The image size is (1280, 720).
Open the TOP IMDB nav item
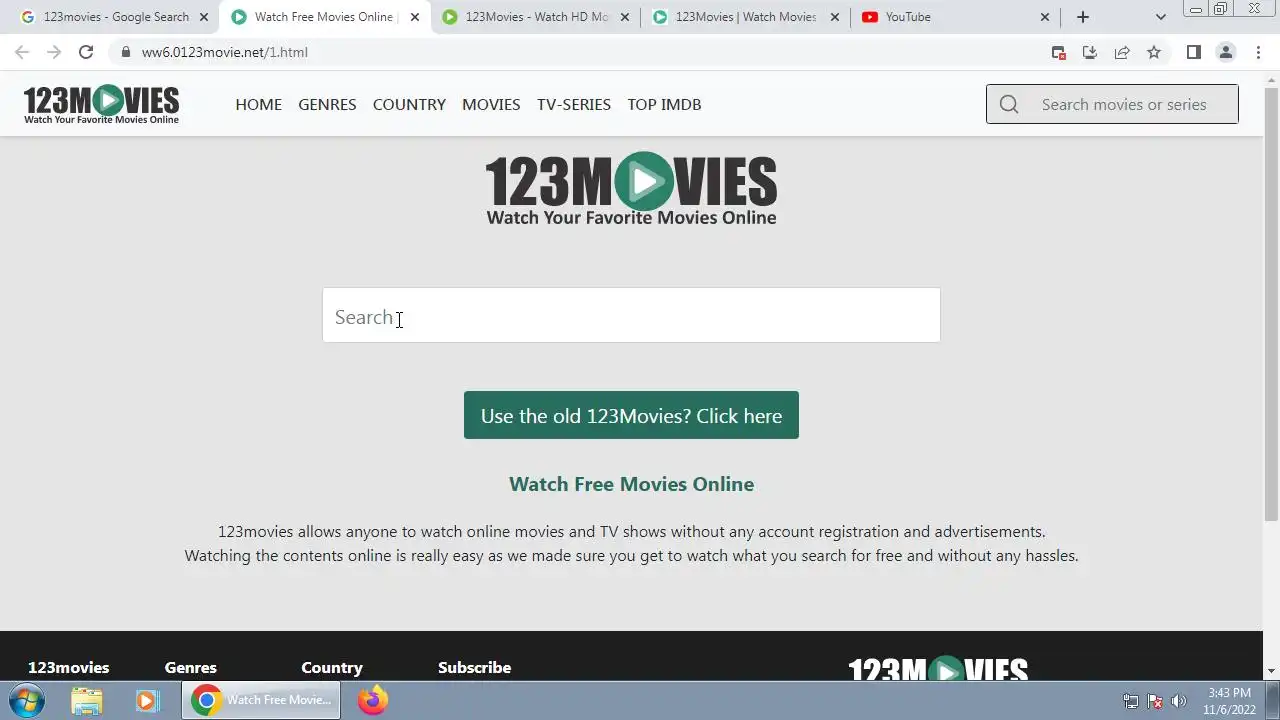(x=664, y=104)
